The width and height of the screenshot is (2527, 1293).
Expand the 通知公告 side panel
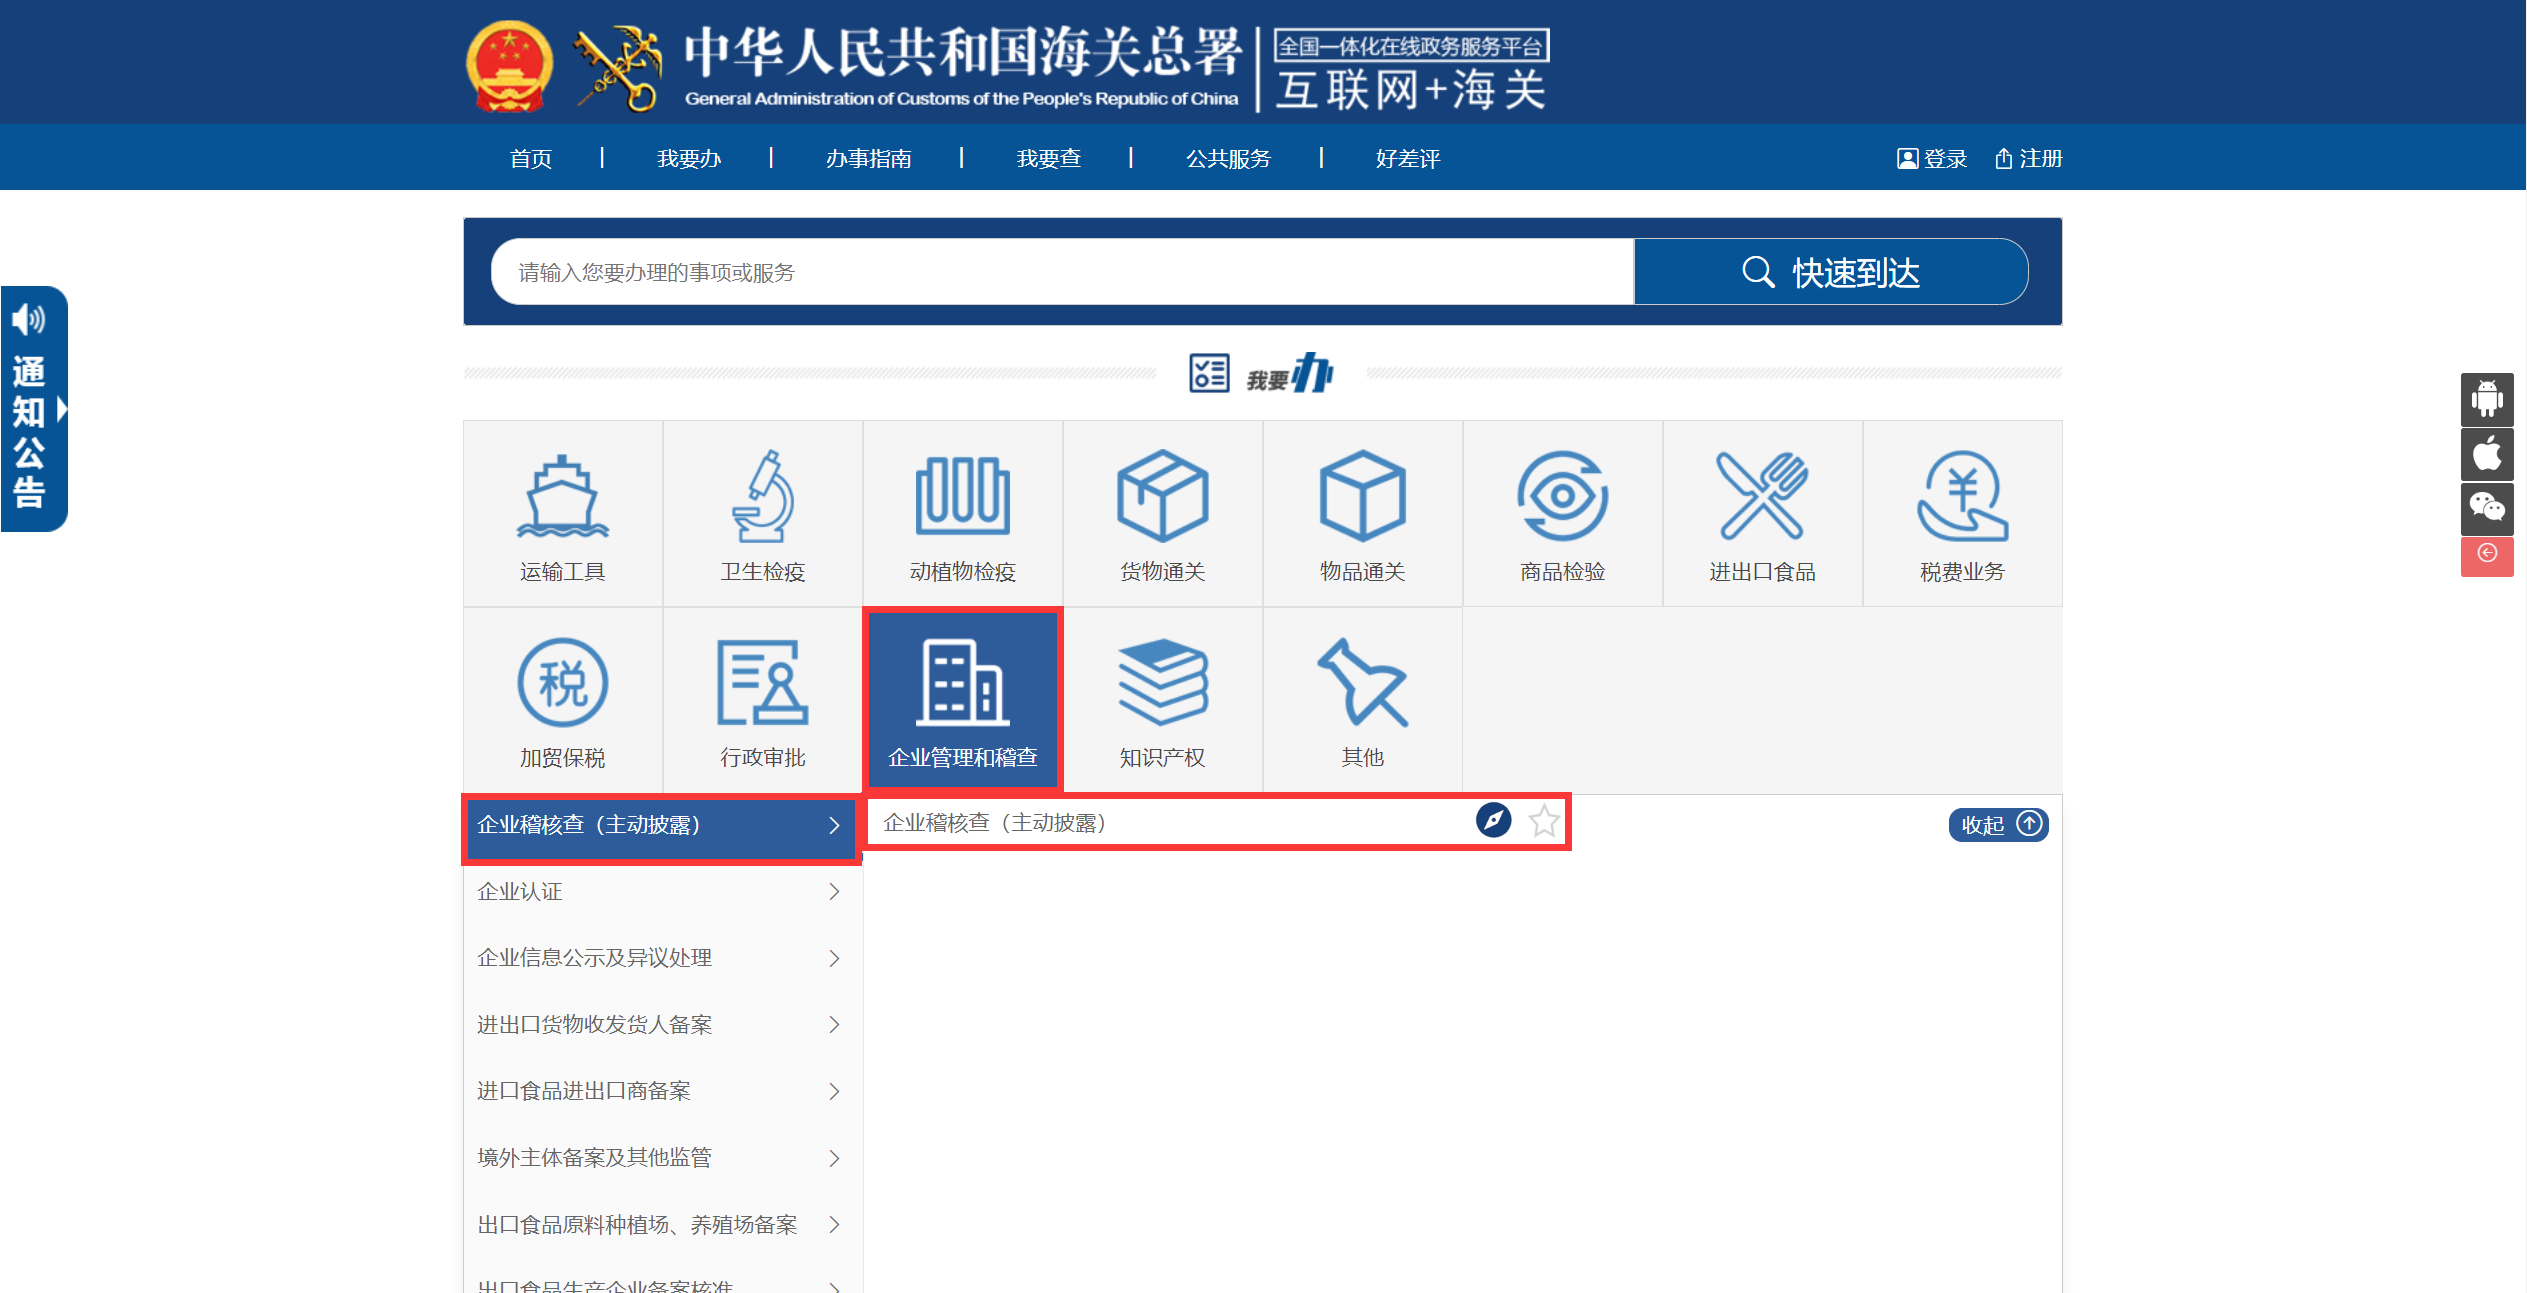(x=34, y=409)
